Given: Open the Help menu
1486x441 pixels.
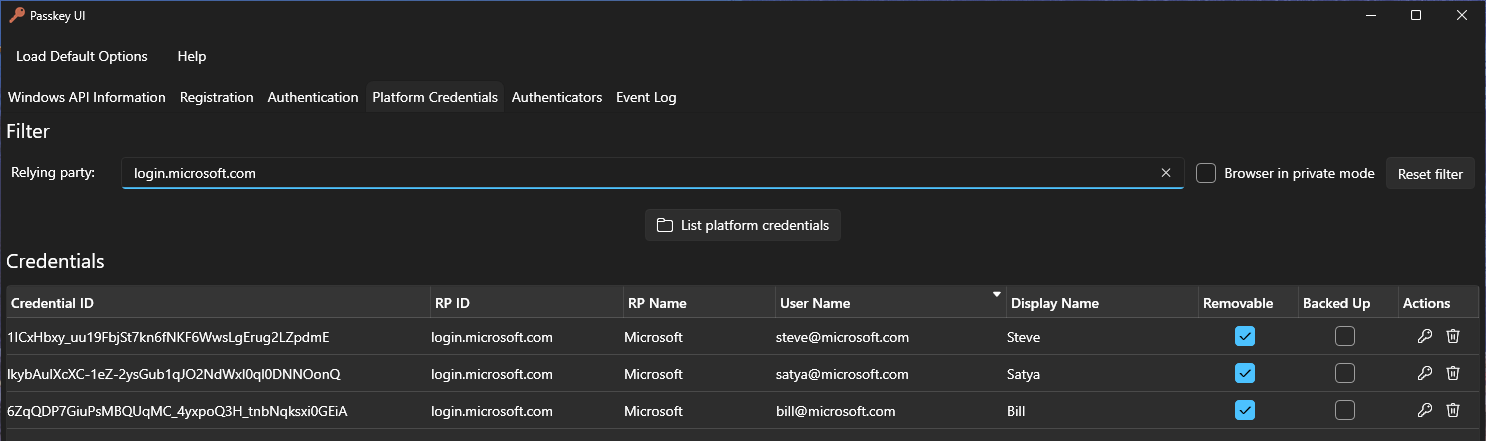Looking at the screenshot, I should [x=192, y=56].
